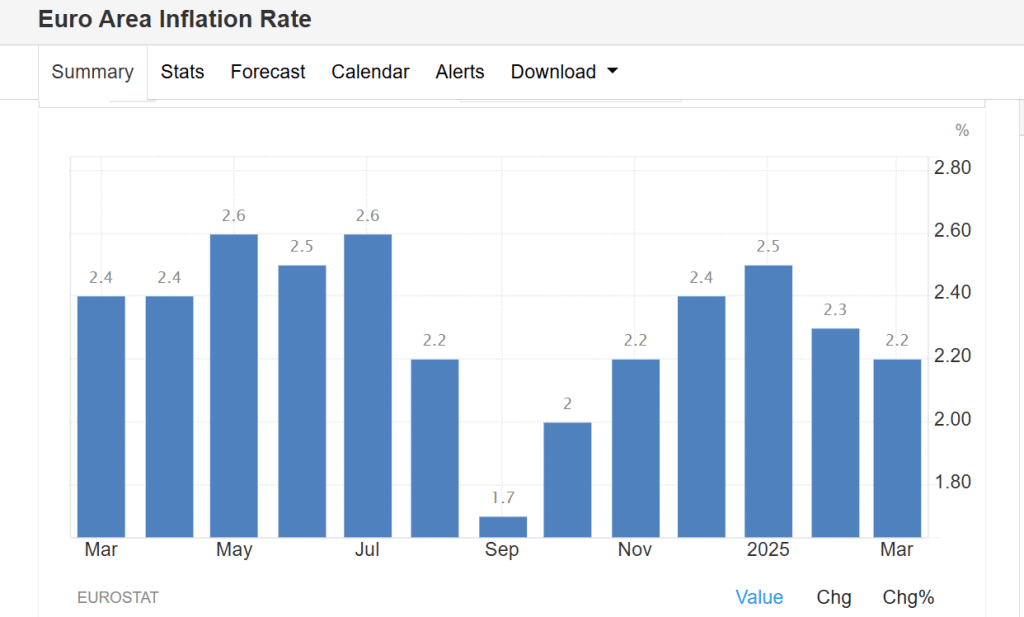Go to the Calendar tab
Image resolution: width=1024 pixels, height=617 pixels.
370,72
